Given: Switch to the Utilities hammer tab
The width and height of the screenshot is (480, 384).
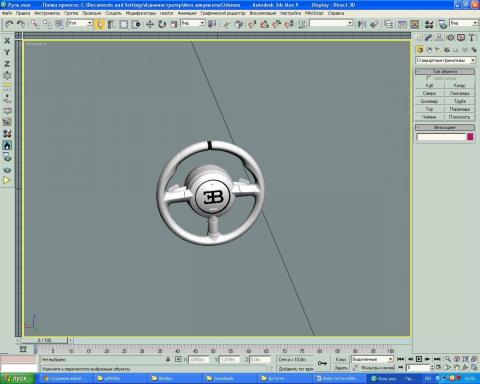Looking at the screenshot, I should point(471,38).
